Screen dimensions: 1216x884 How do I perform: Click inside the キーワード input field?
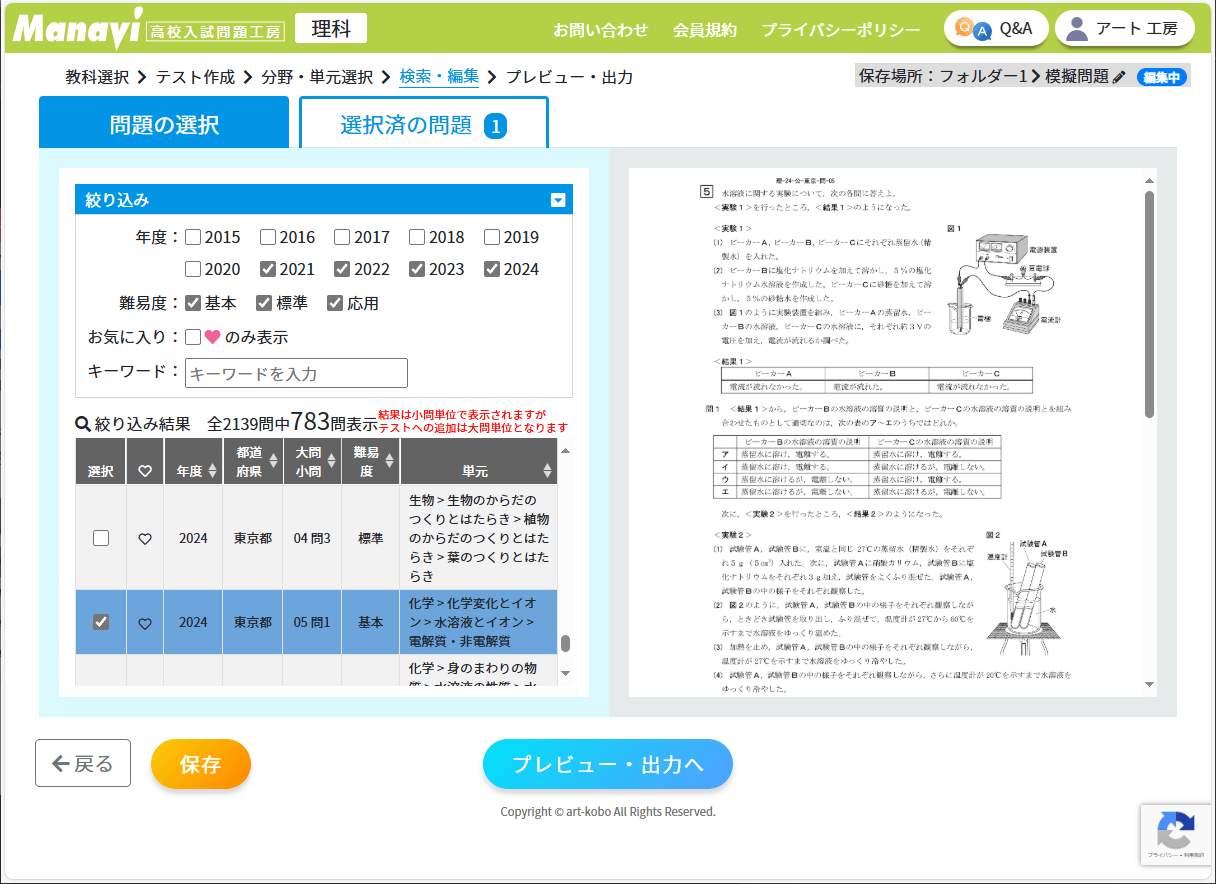[x=296, y=373]
